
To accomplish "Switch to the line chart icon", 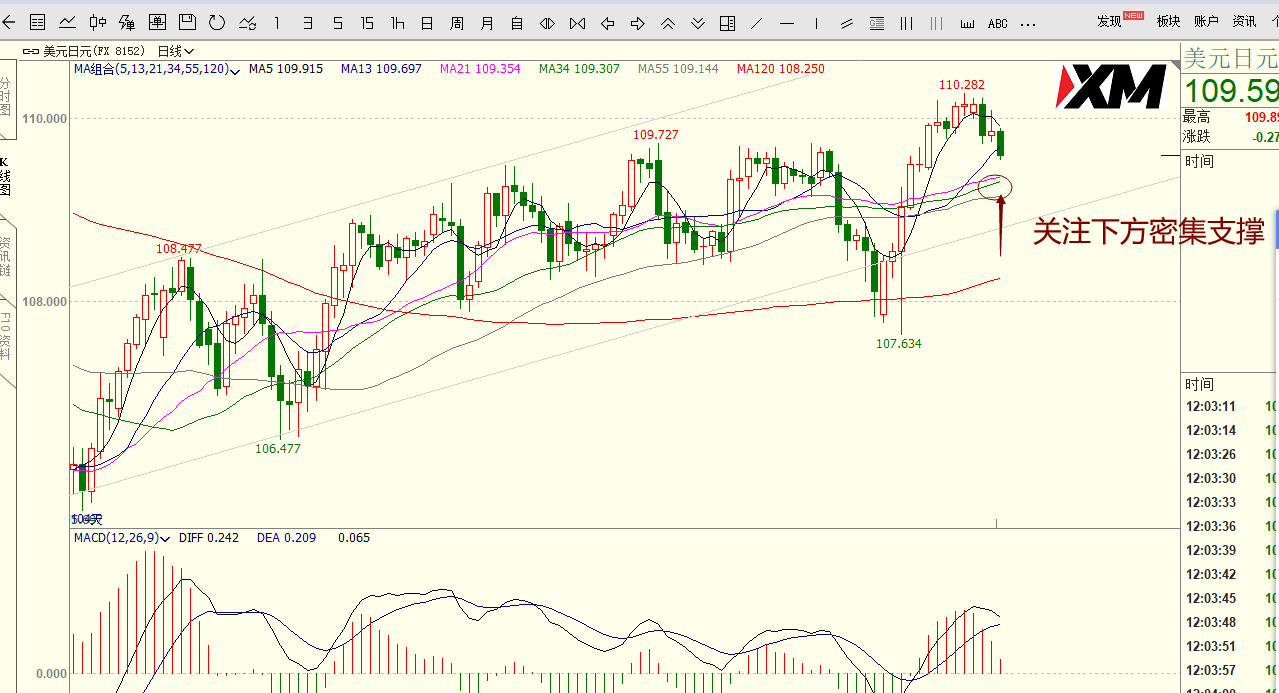I will (x=68, y=22).
